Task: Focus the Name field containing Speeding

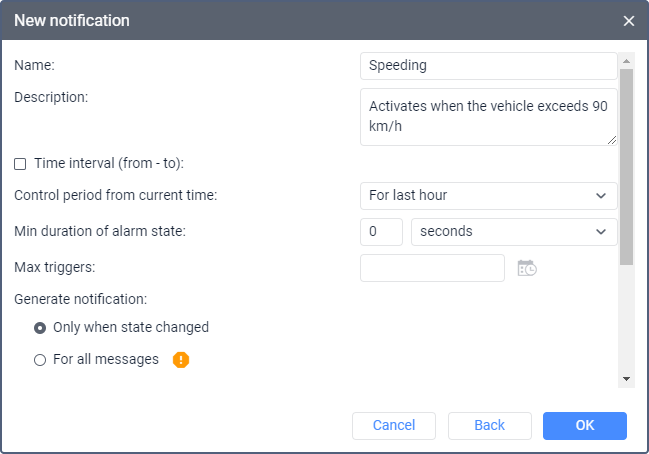Action: [488, 66]
